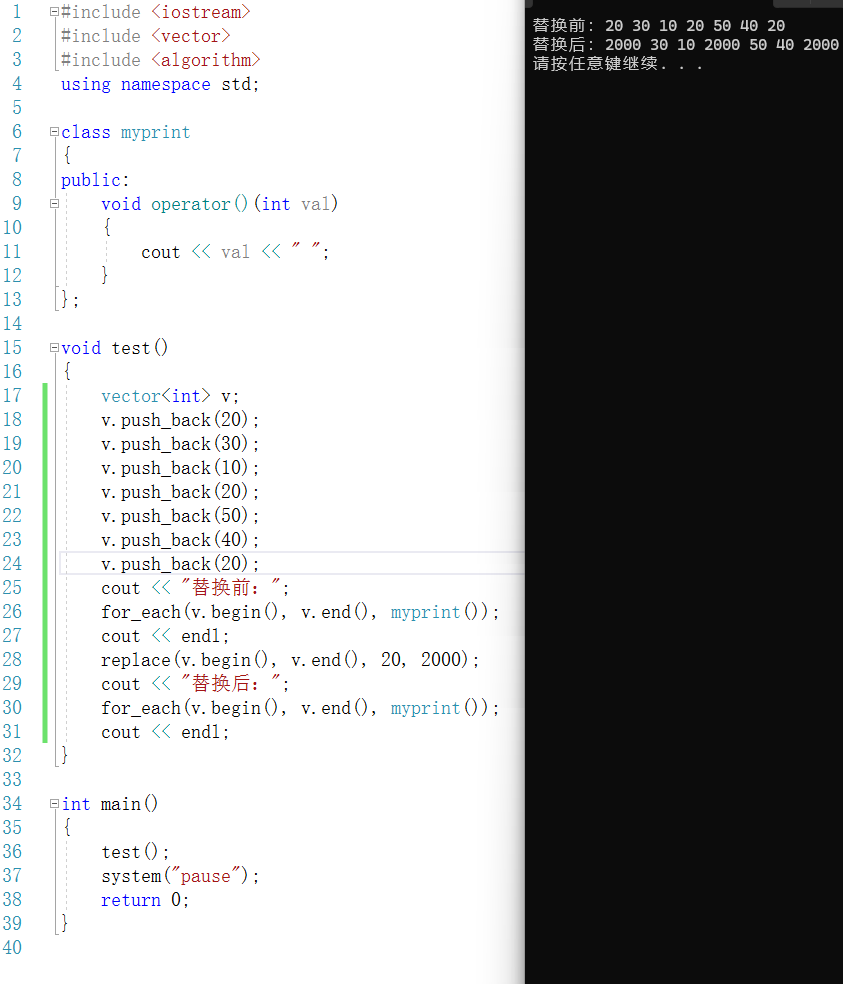
Task: Click the 'vector<int> v;' declaration
Action: coord(169,396)
